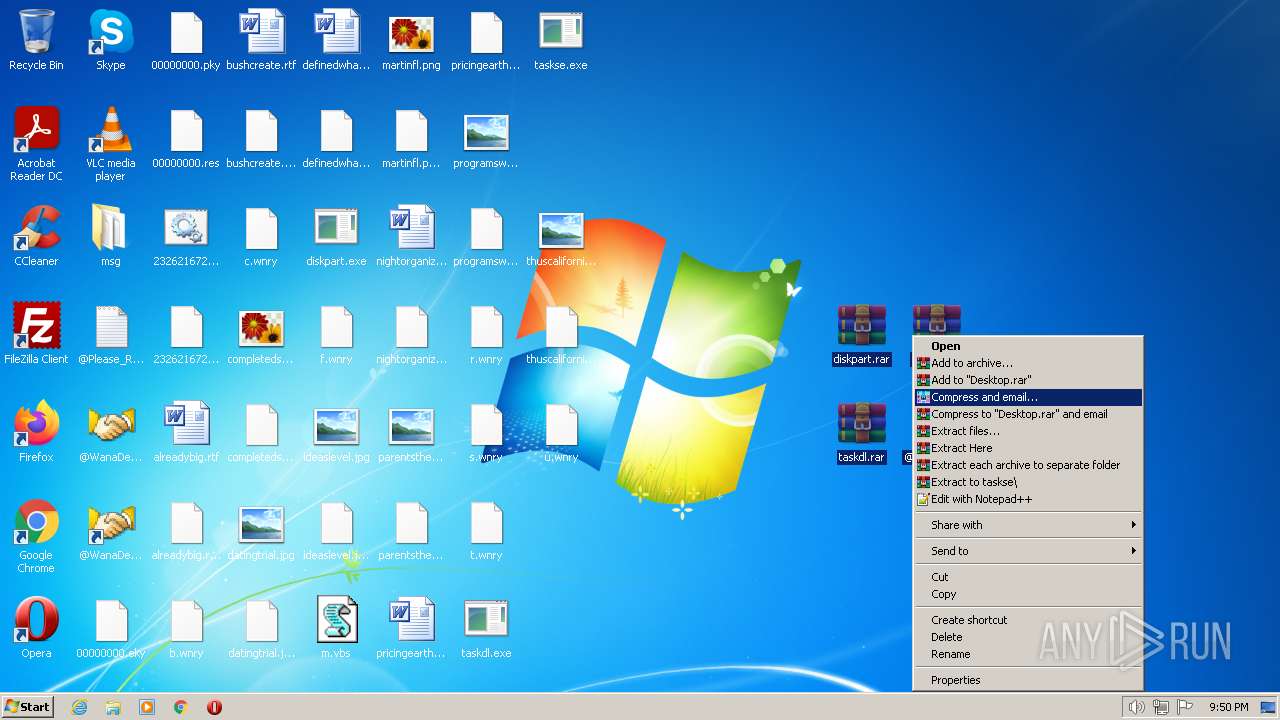
Task: Select the @Please_R... text file
Action: click(x=111, y=334)
